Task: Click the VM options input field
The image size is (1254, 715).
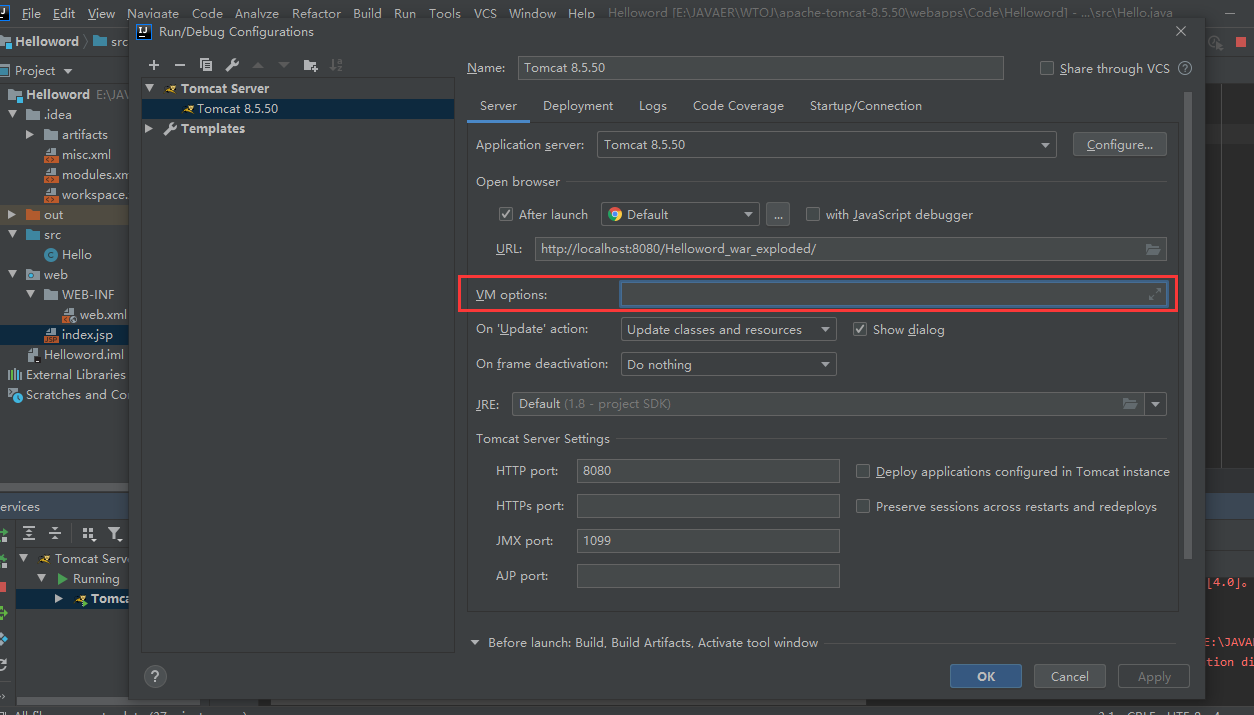Action: click(x=894, y=294)
